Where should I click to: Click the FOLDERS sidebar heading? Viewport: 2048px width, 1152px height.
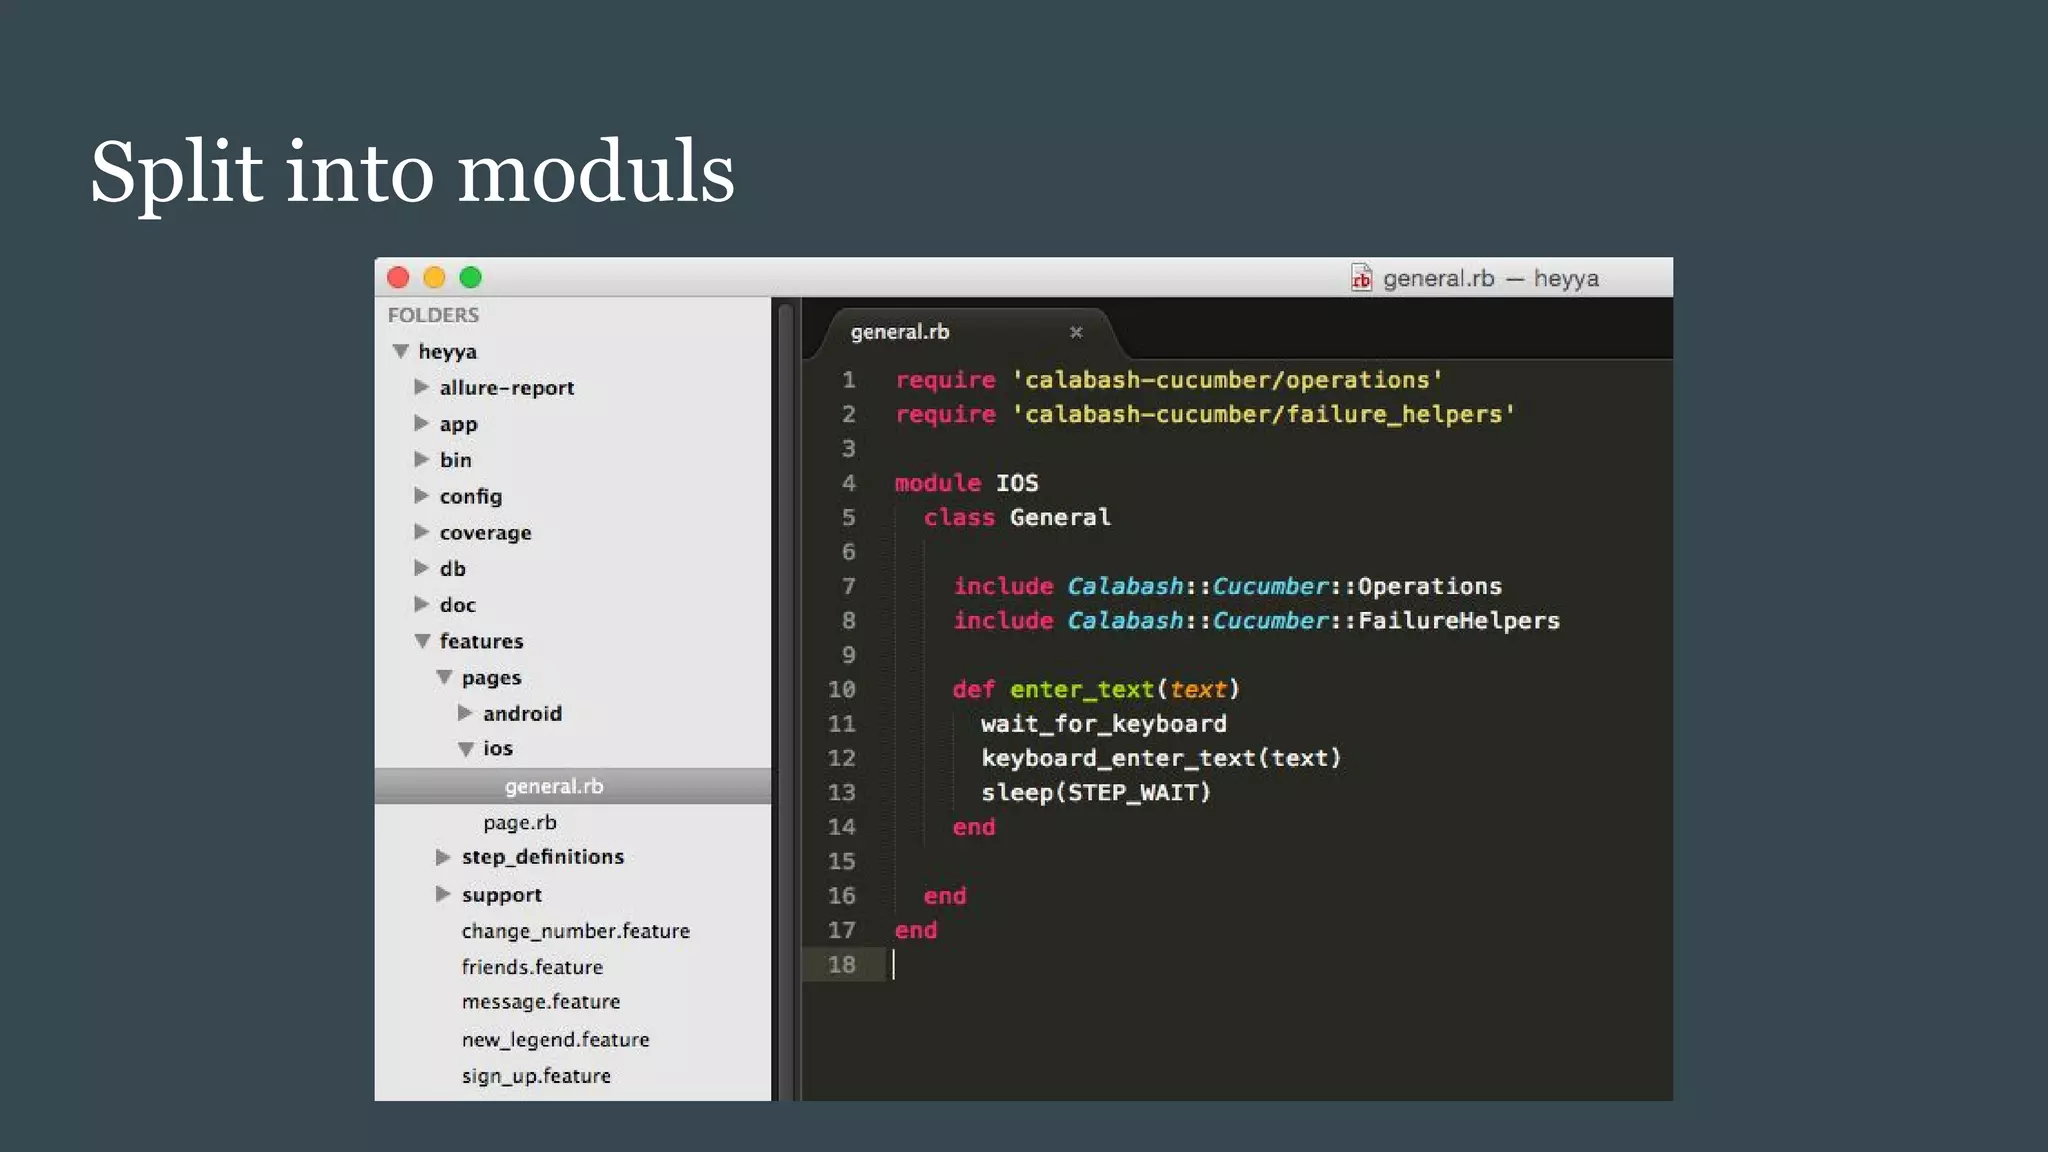click(433, 315)
